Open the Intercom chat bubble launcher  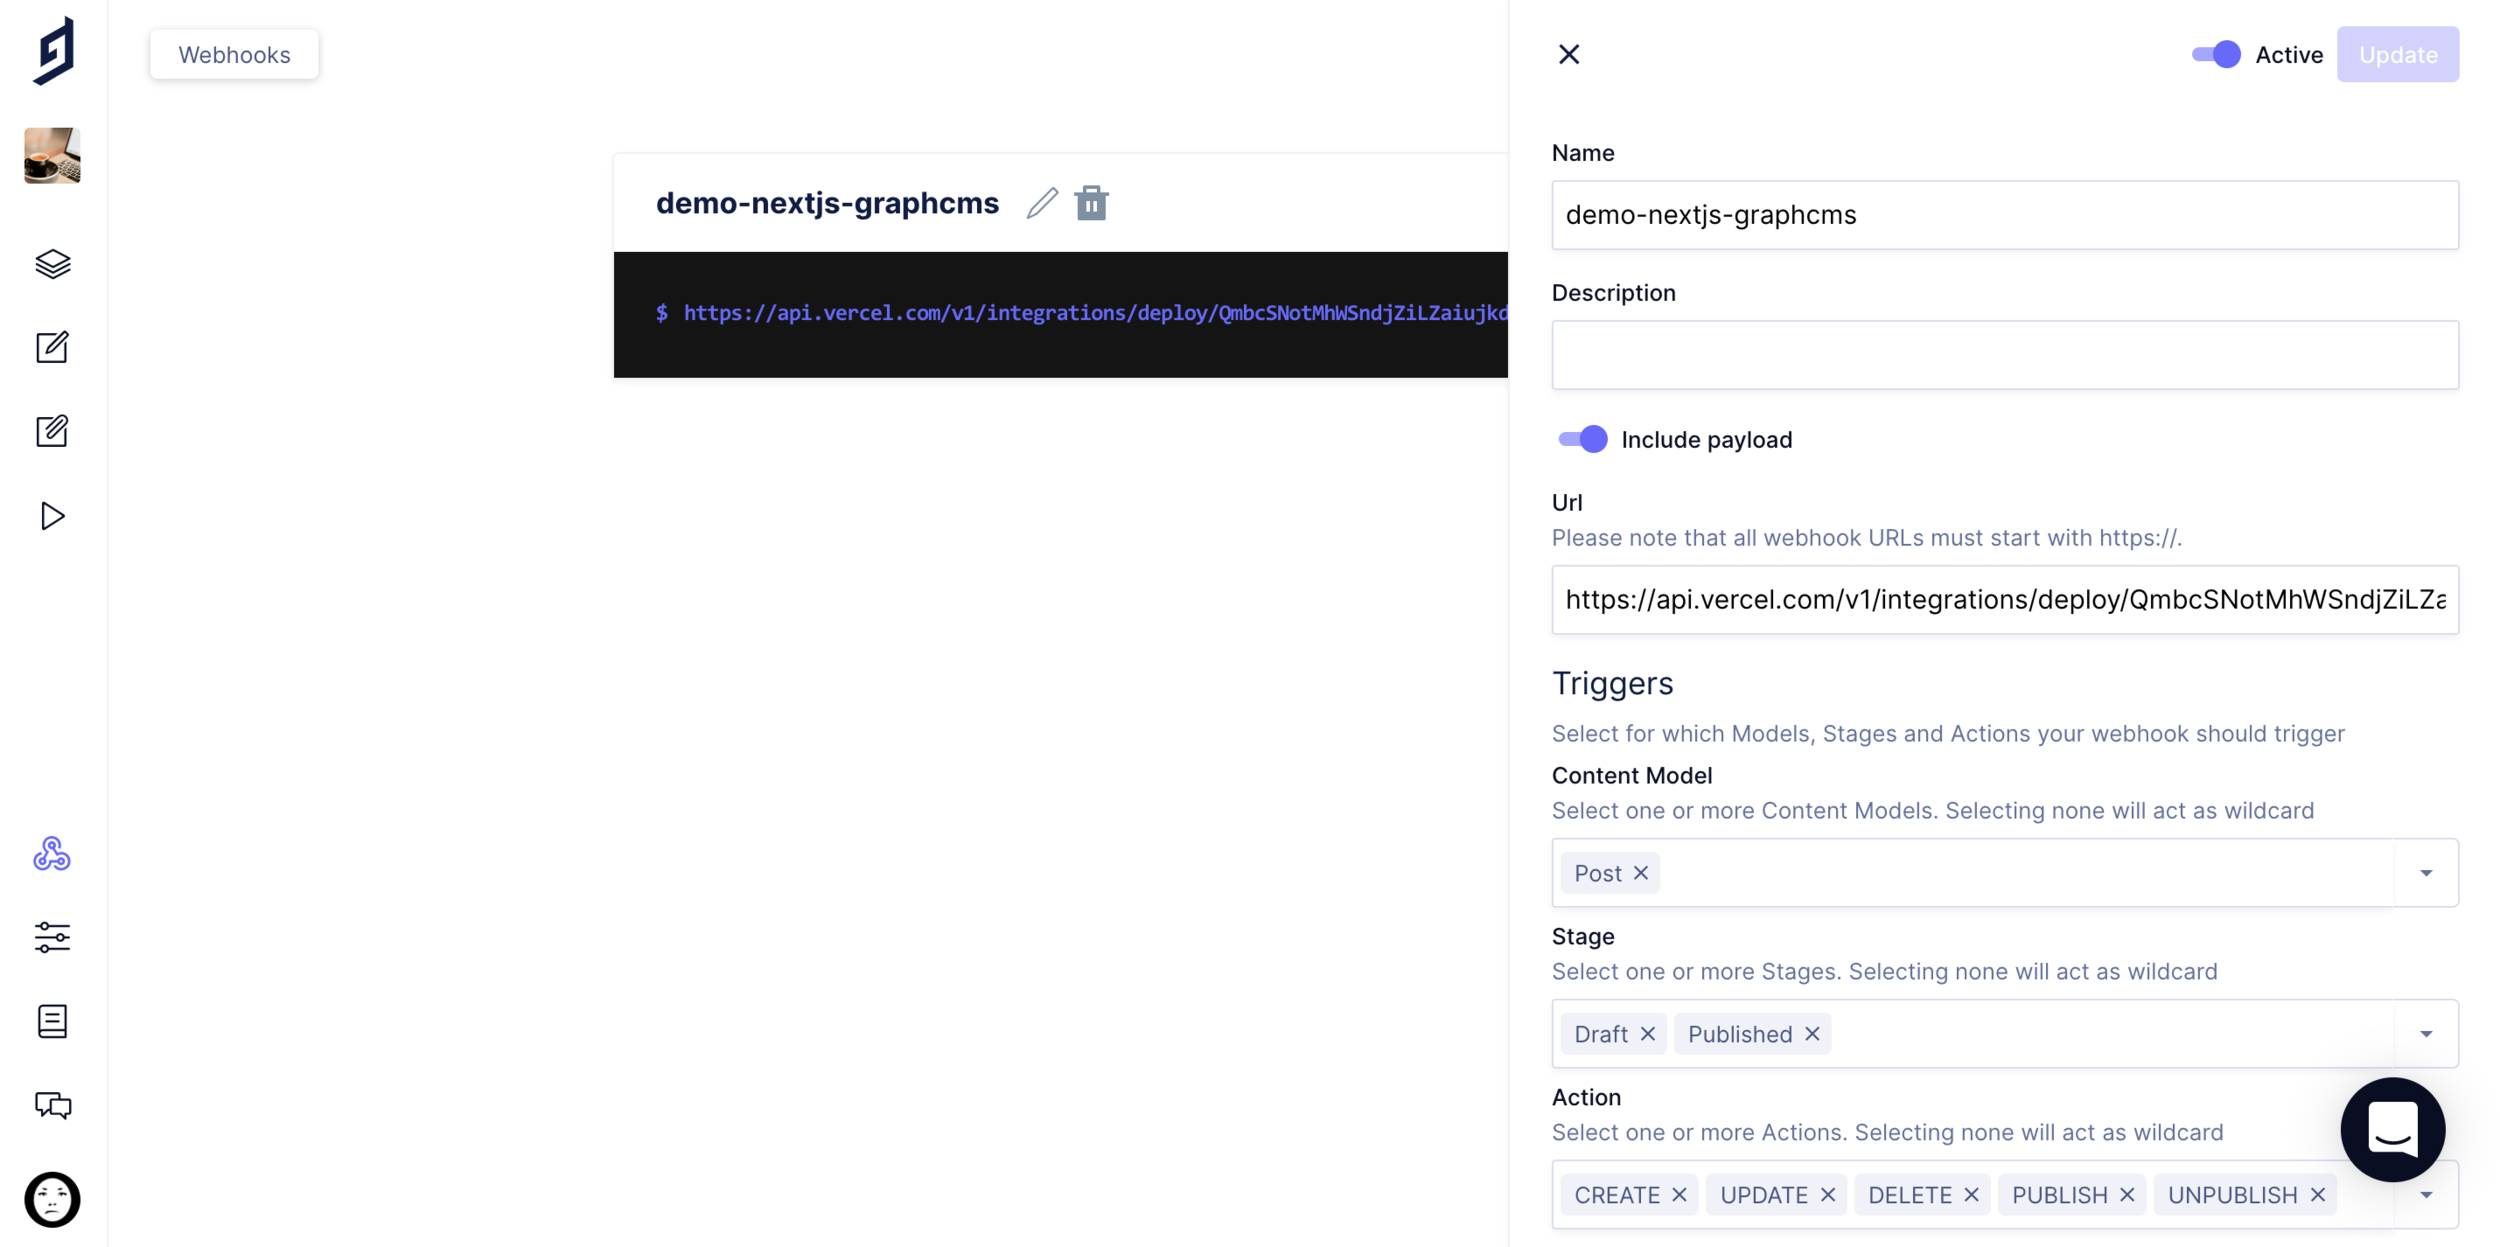click(2392, 1129)
